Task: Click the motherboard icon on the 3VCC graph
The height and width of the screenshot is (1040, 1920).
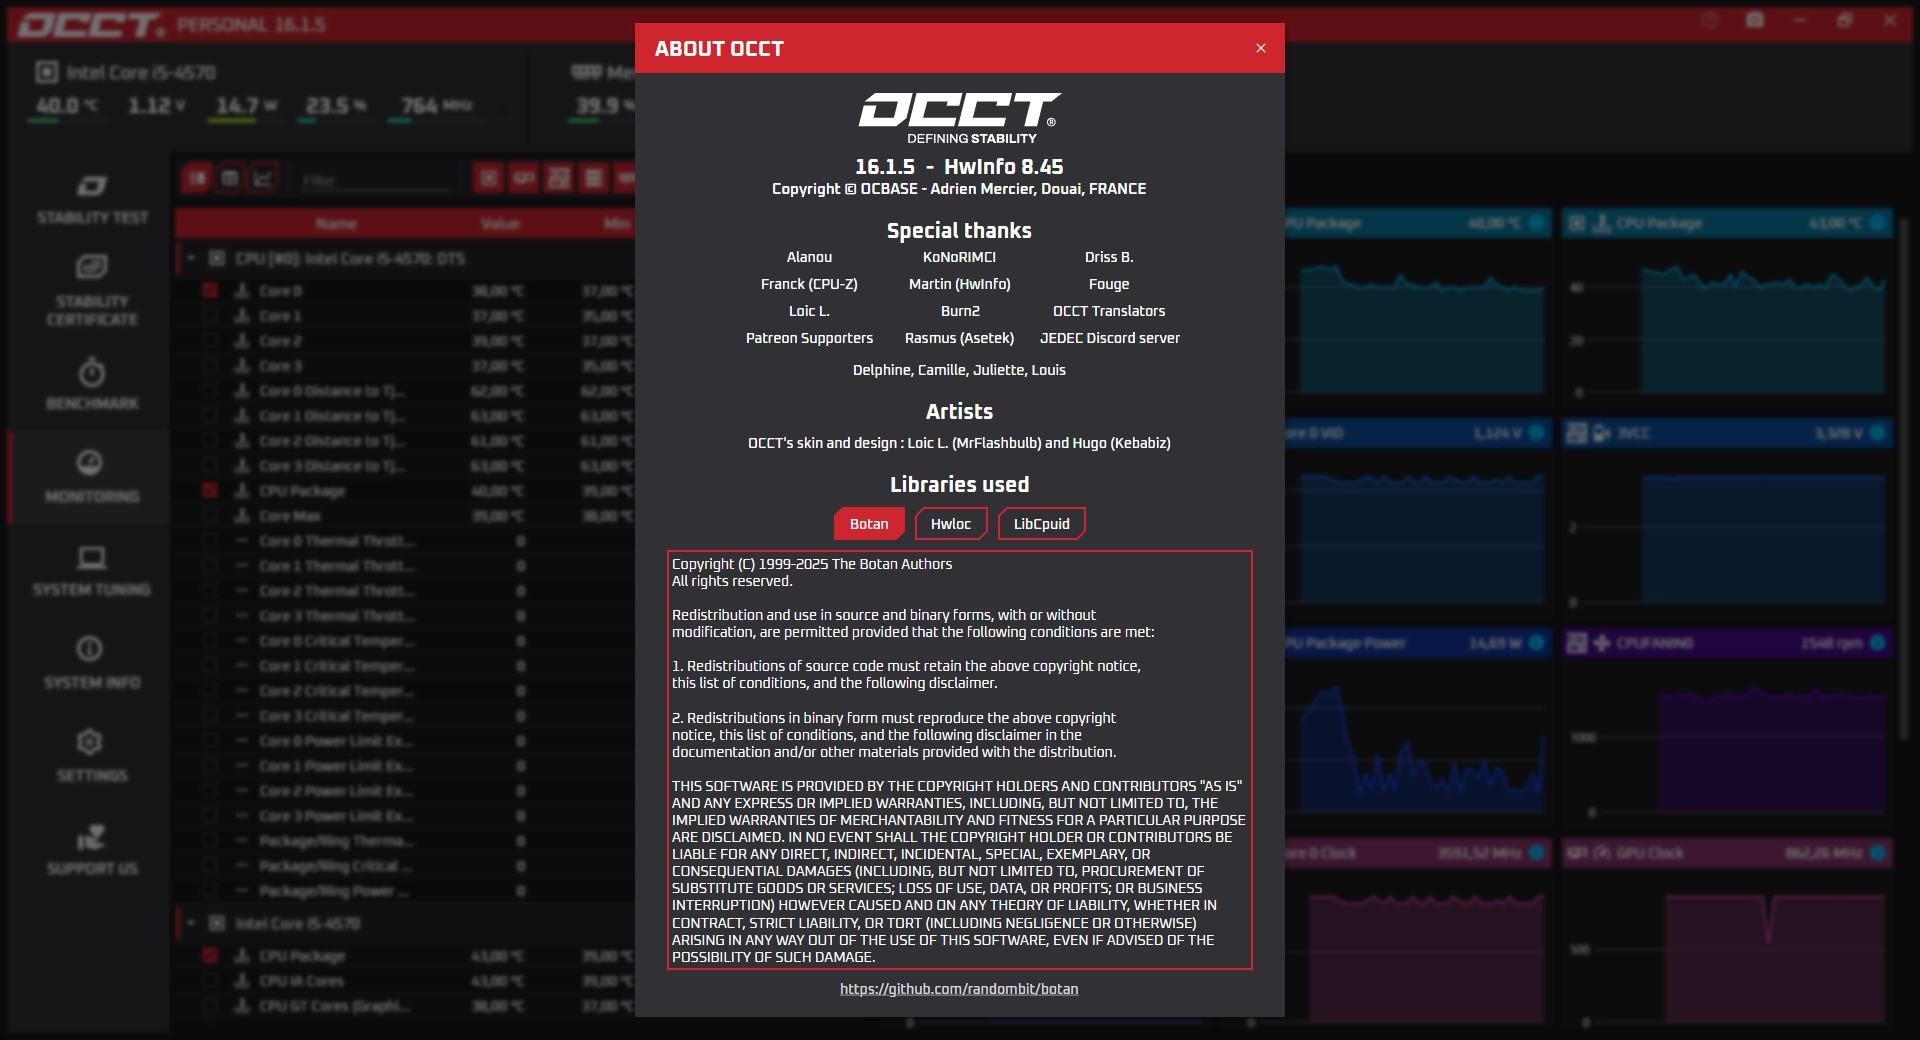Action: coord(1577,433)
